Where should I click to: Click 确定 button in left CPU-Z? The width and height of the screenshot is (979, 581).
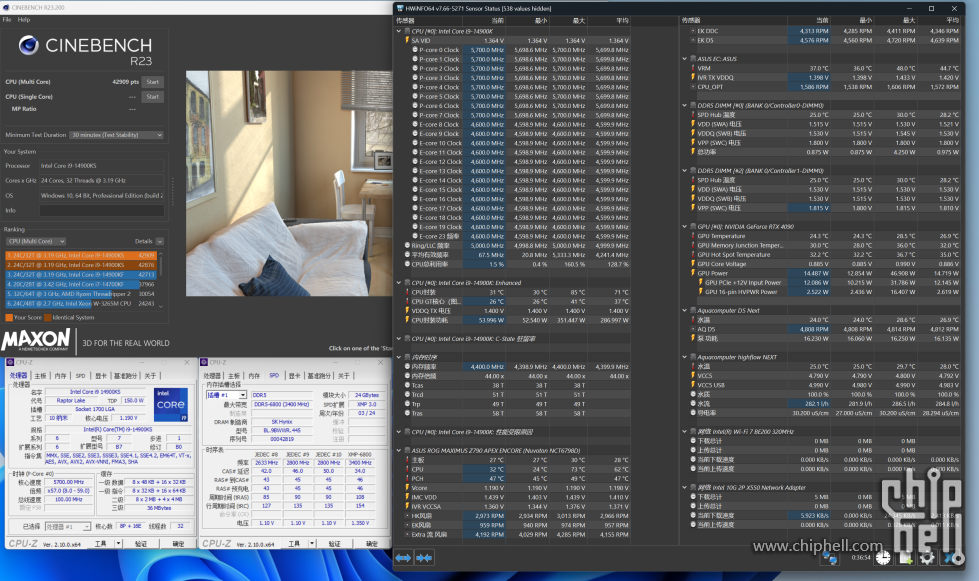[178, 544]
